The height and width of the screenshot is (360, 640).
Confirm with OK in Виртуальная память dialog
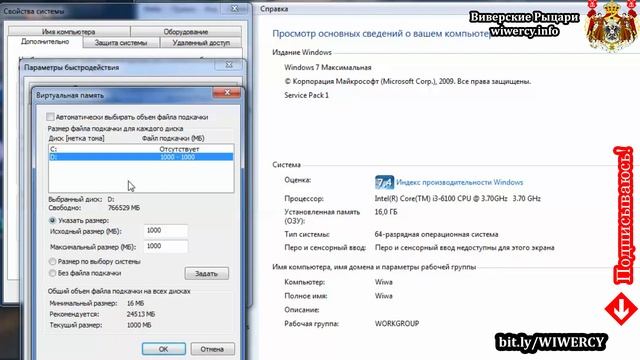[163, 349]
